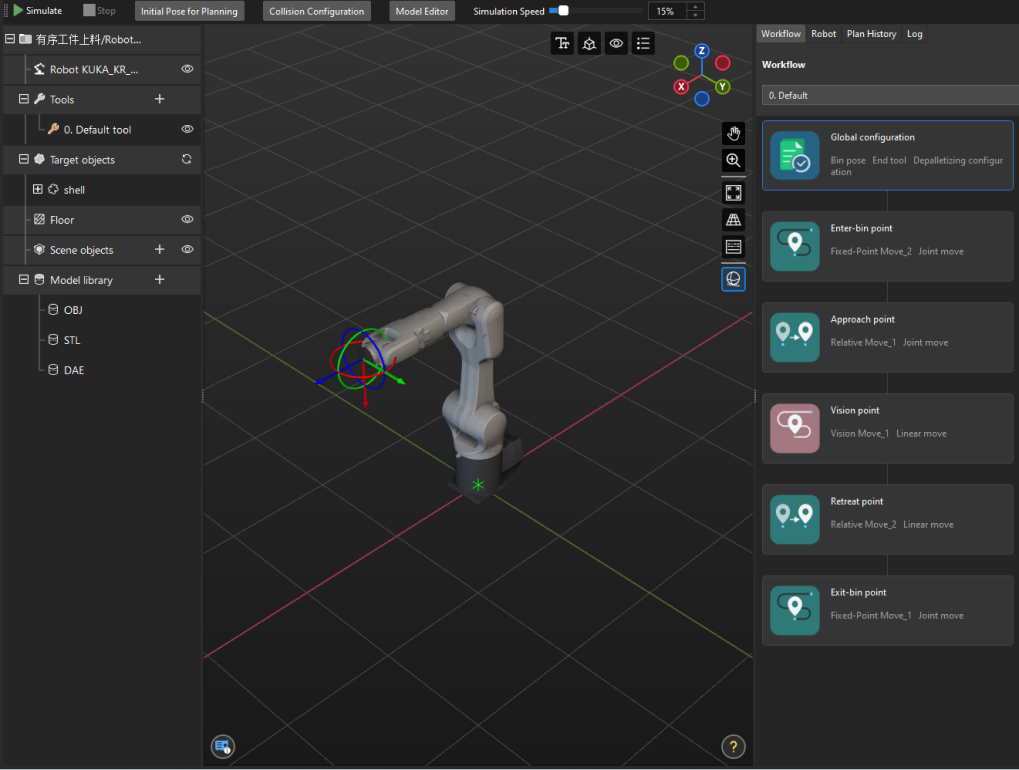This screenshot has width=1019, height=770.
Task: Open the Robot tab
Action: coord(823,33)
